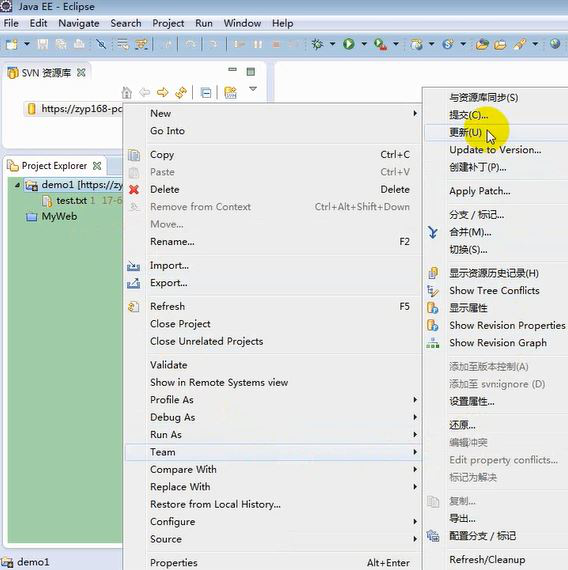Click the Pause toolbar icon
The height and width of the screenshot is (570, 568).
(x=258, y=44)
